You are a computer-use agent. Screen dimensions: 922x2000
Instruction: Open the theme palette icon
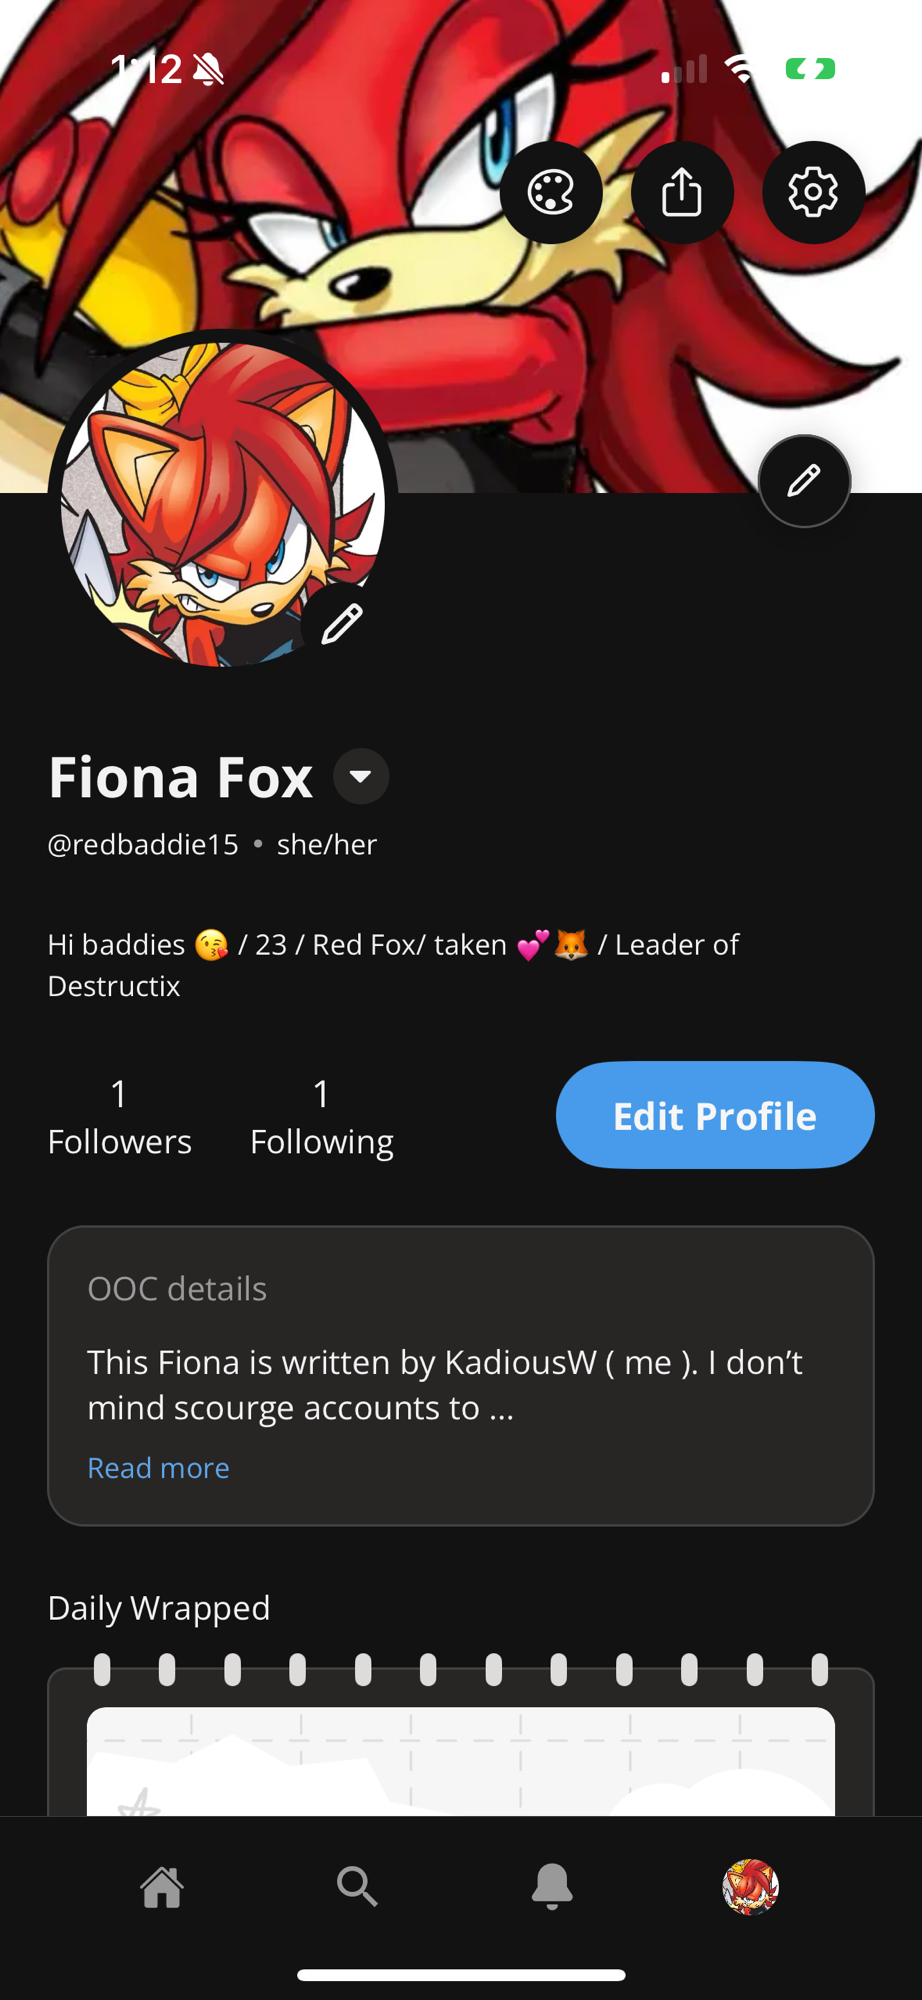click(x=551, y=192)
